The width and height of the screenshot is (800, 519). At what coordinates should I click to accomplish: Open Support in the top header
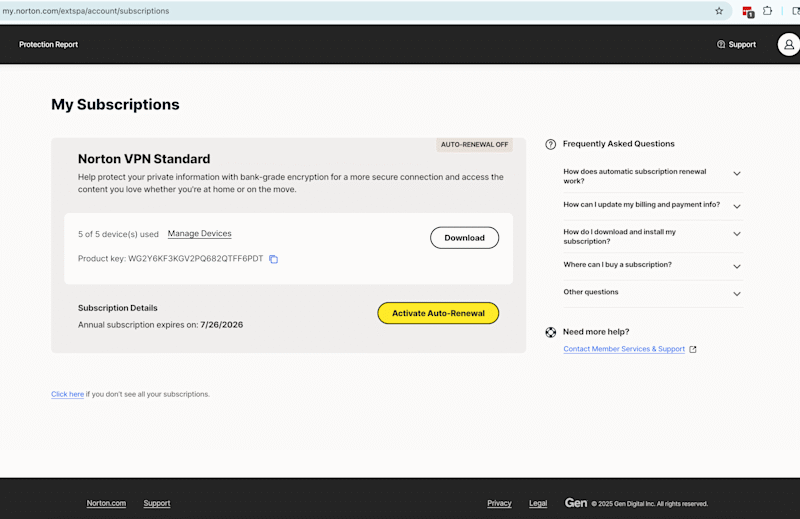(742, 44)
